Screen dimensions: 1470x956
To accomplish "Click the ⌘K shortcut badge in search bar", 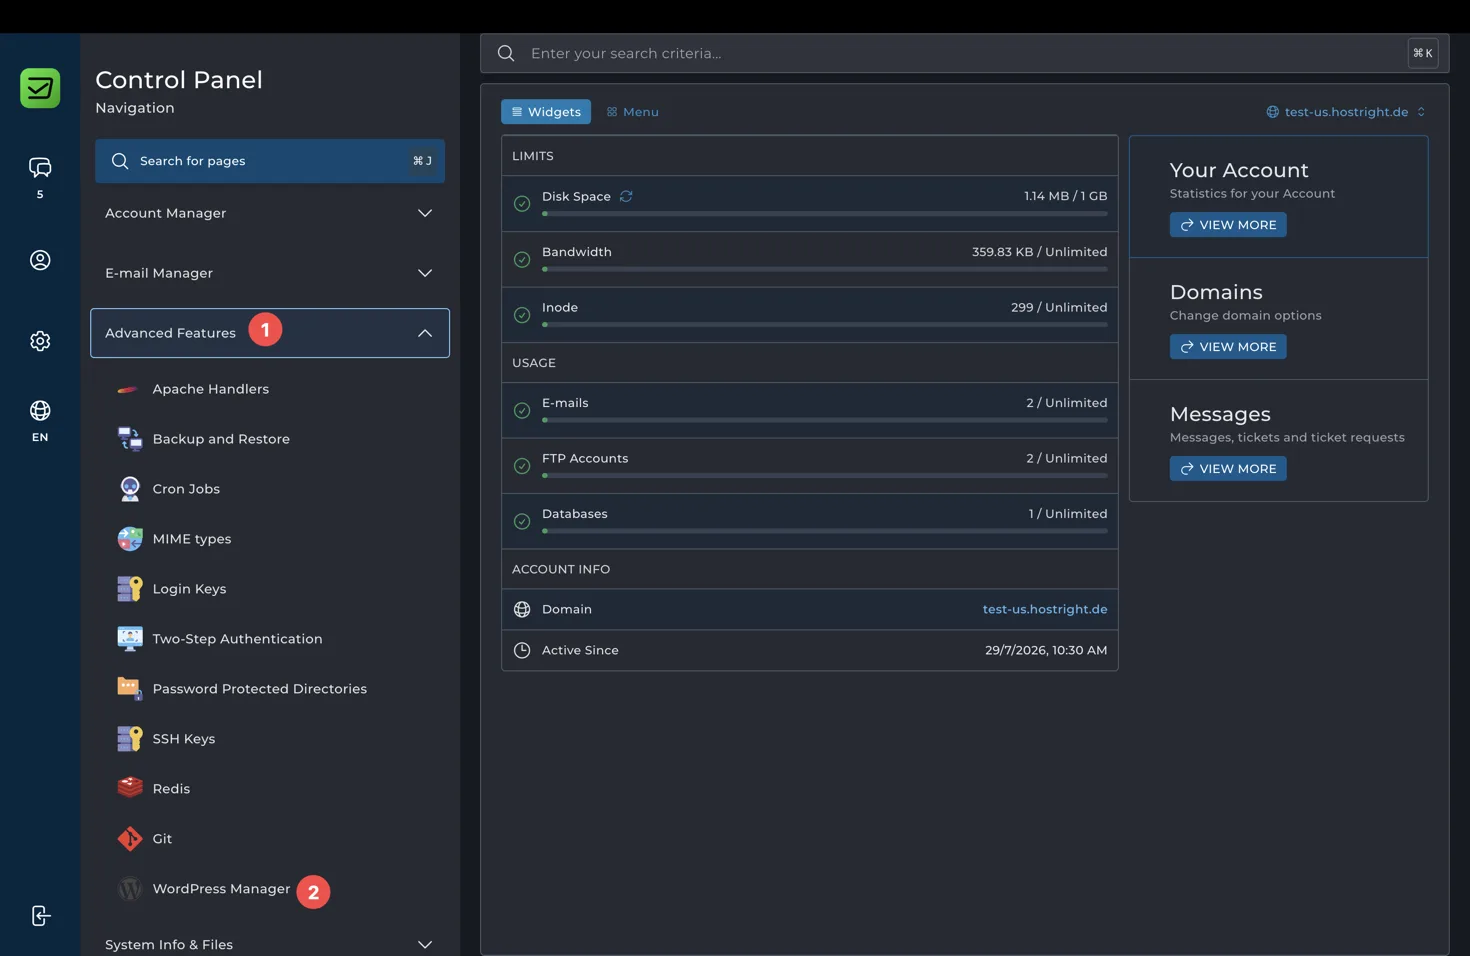I will (x=1423, y=53).
